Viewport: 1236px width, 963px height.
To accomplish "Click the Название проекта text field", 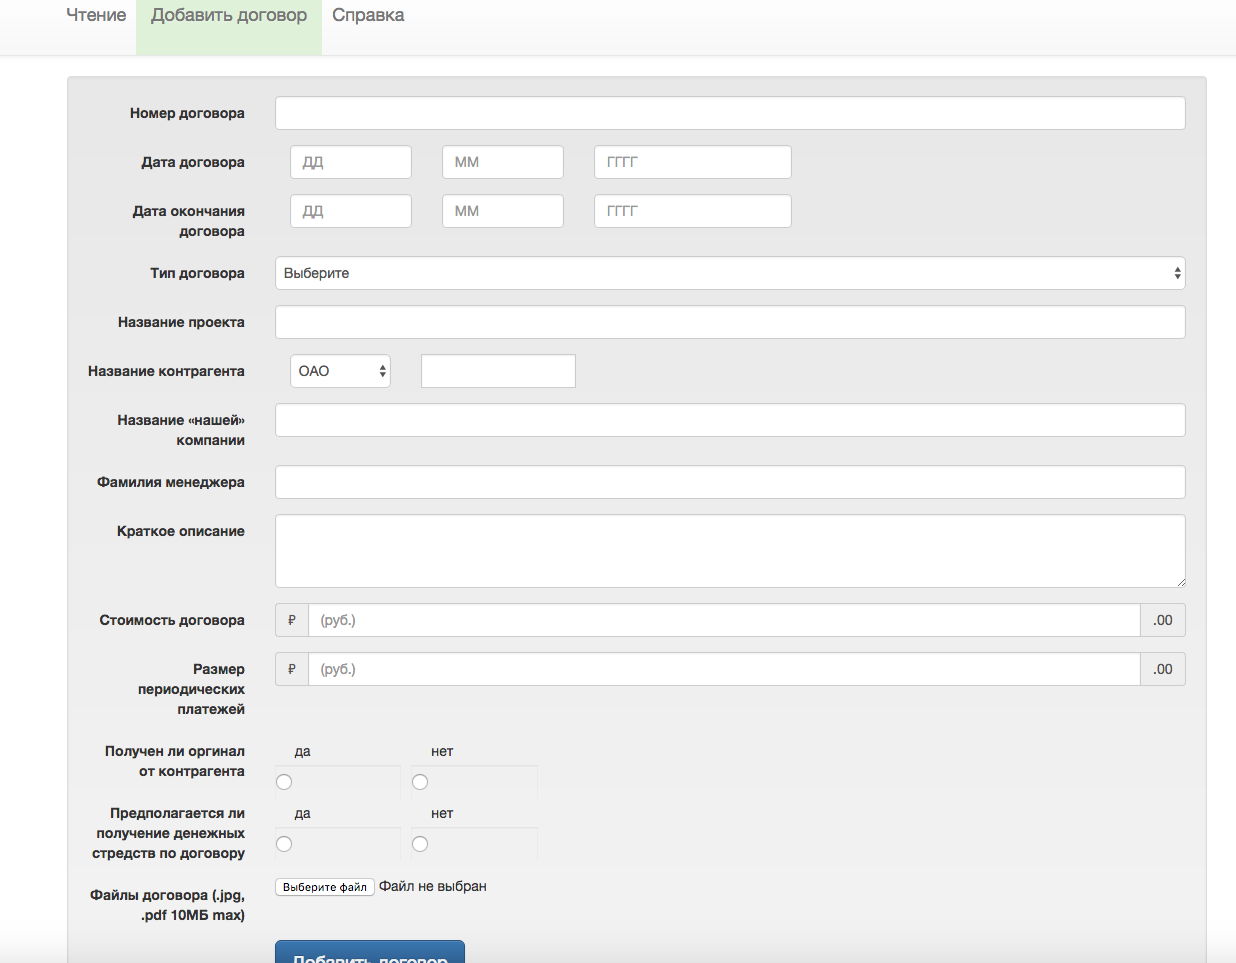I will [x=729, y=322].
